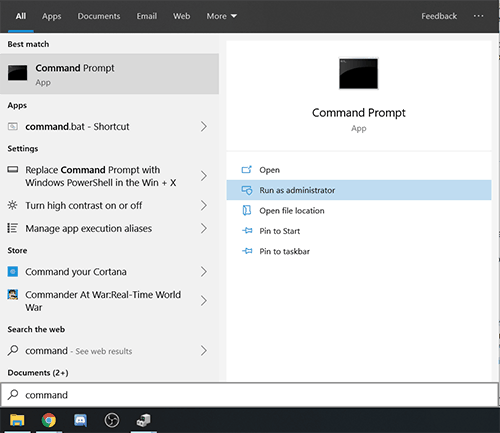
Task: Click the installer icon in the taskbar
Action: [144, 420]
